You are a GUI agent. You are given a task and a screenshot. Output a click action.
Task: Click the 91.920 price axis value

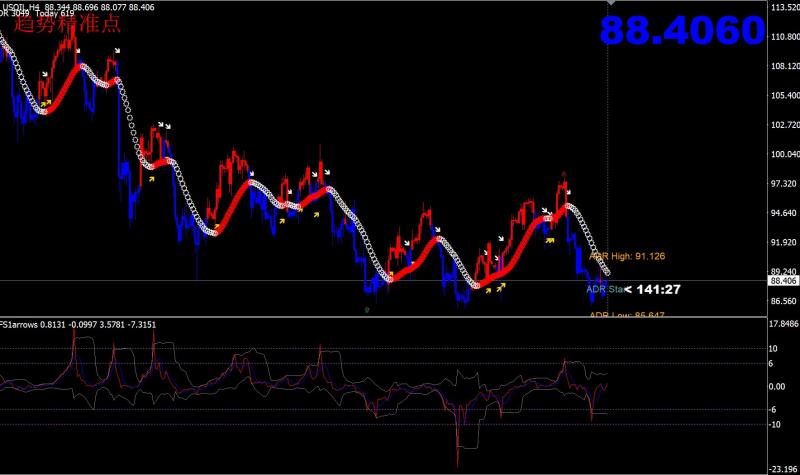[783, 242]
